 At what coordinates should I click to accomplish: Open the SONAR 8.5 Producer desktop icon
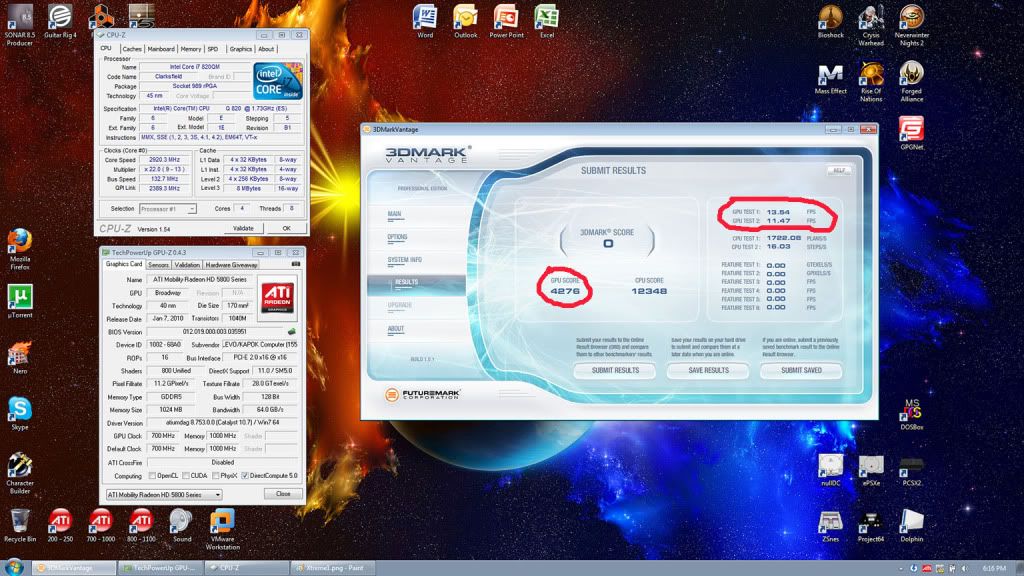pyautogui.click(x=20, y=25)
